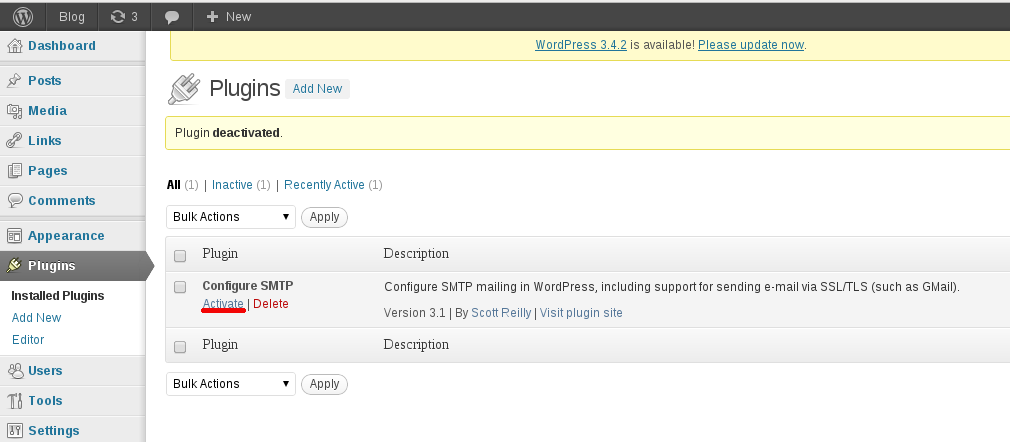Open the Settings sidebar menu
Image resolution: width=1010 pixels, height=442 pixels.
click(53, 430)
